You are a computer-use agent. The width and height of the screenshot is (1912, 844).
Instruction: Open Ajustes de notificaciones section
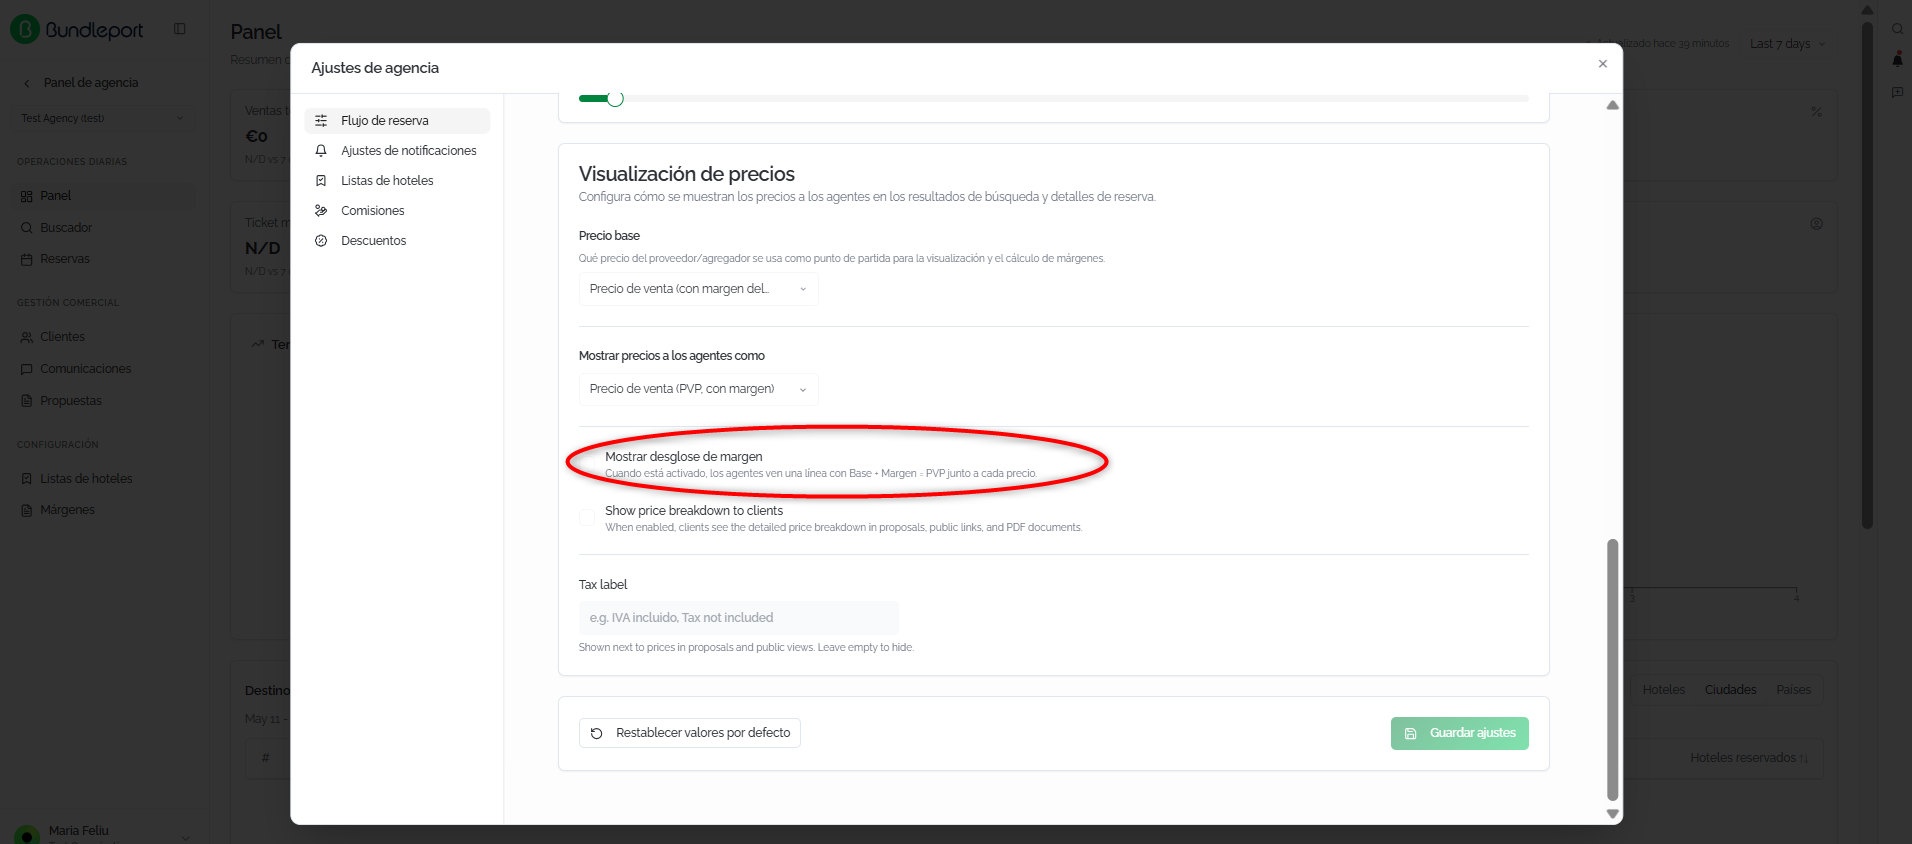coord(397,150)
